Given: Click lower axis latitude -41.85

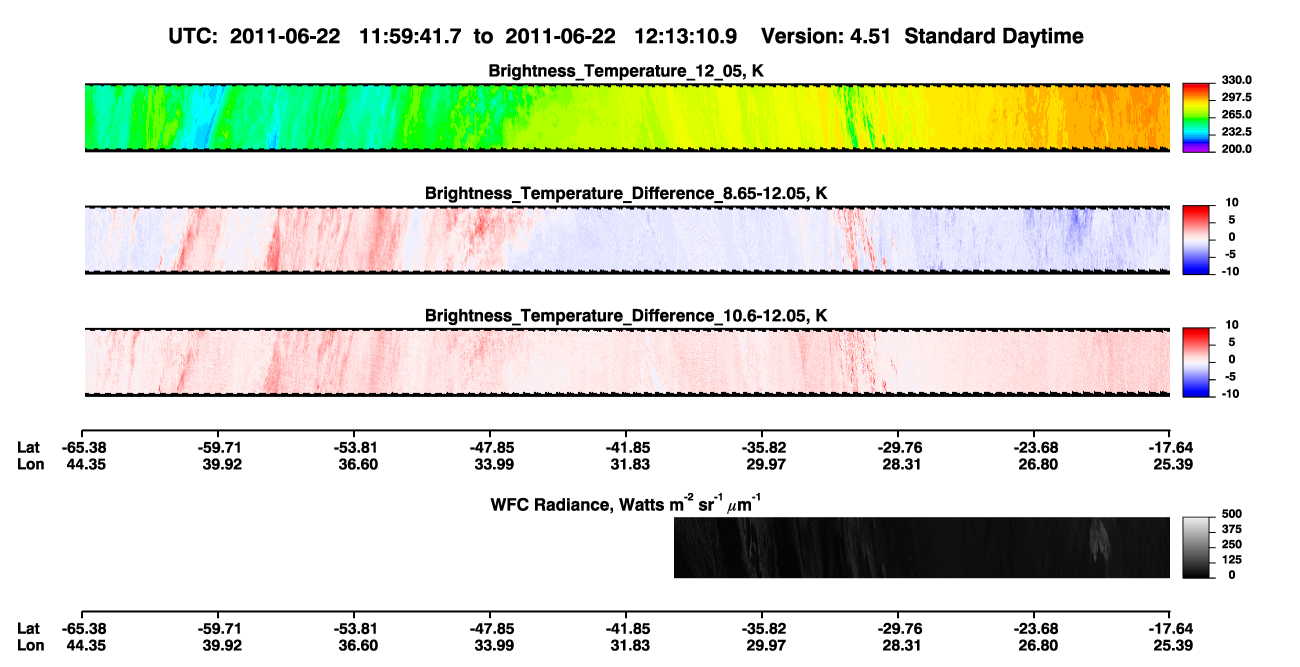Looking at the screenshot, I should (x=626, y=628).
